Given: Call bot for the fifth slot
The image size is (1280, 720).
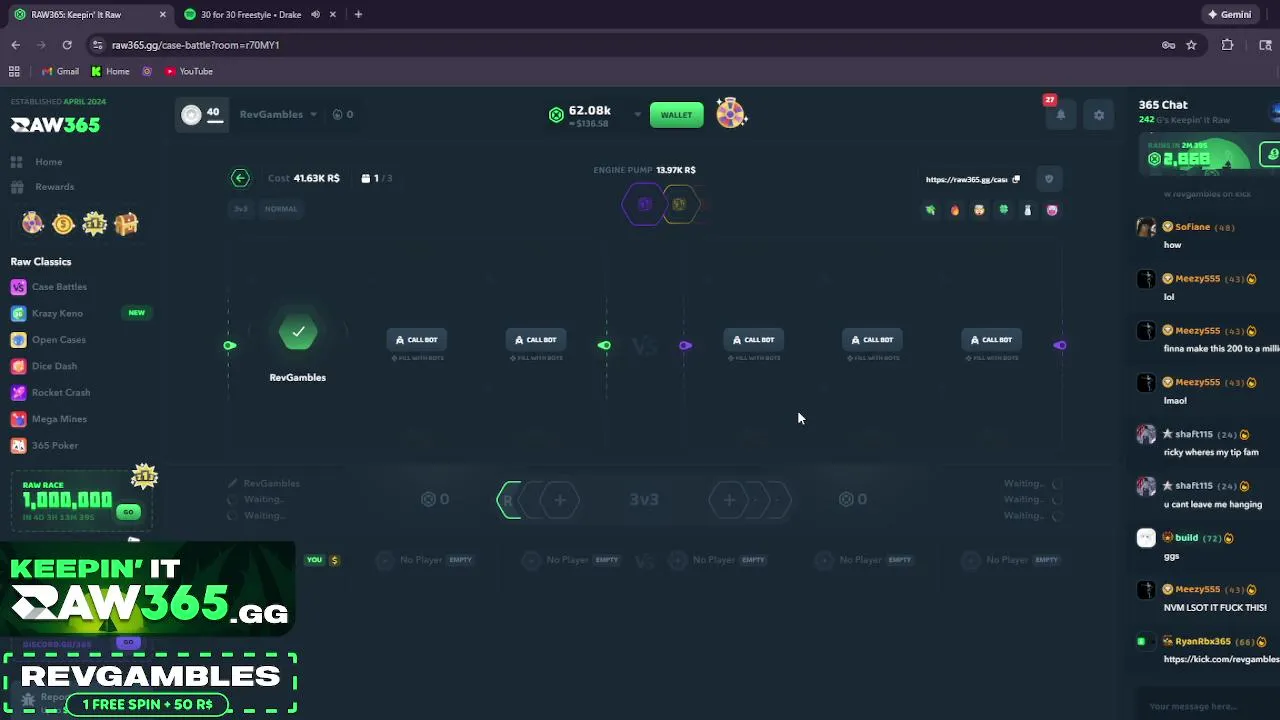Looking at the screenshot, I should tap(872, 340).
